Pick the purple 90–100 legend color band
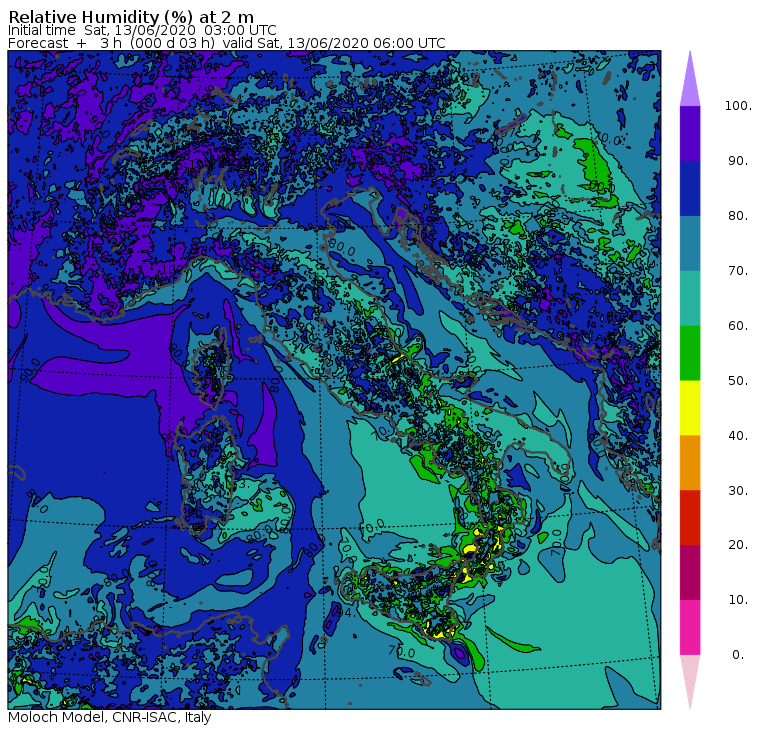This screenshot has width=760, height=731. pos(690,133)
